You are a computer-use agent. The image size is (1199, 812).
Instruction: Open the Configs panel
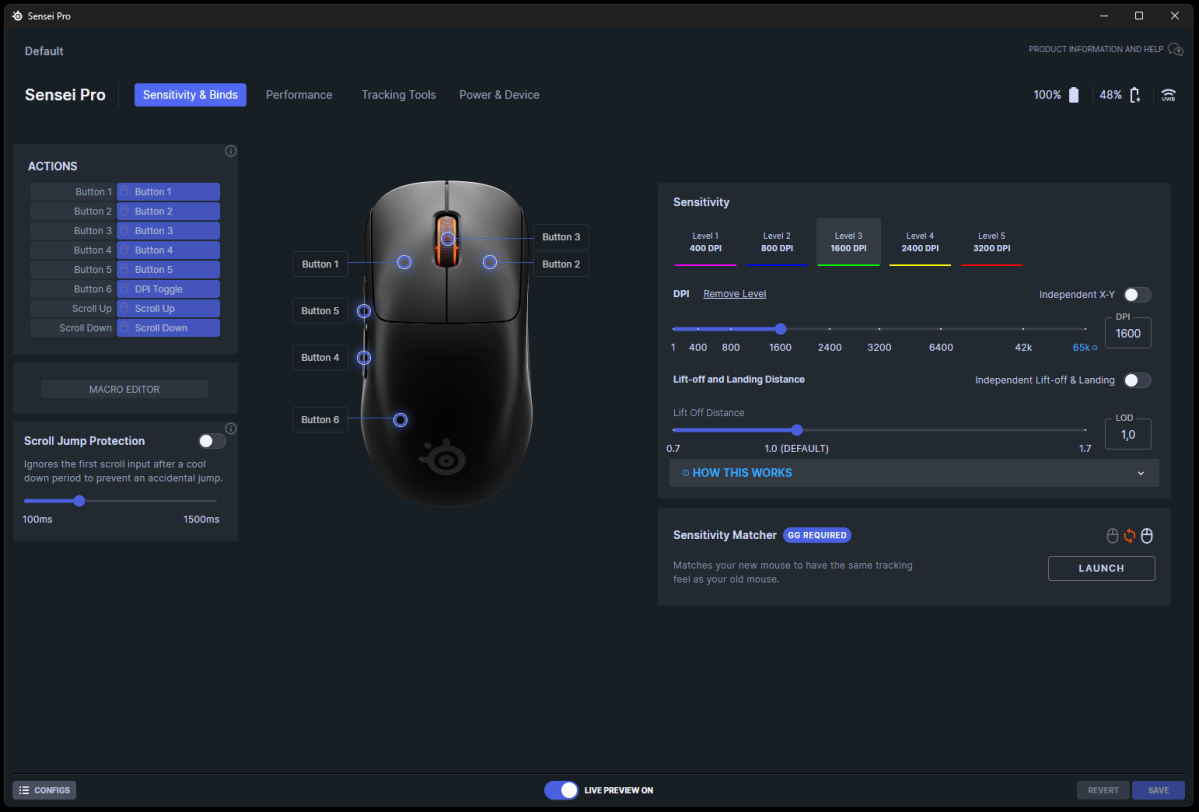click(44, 791)
